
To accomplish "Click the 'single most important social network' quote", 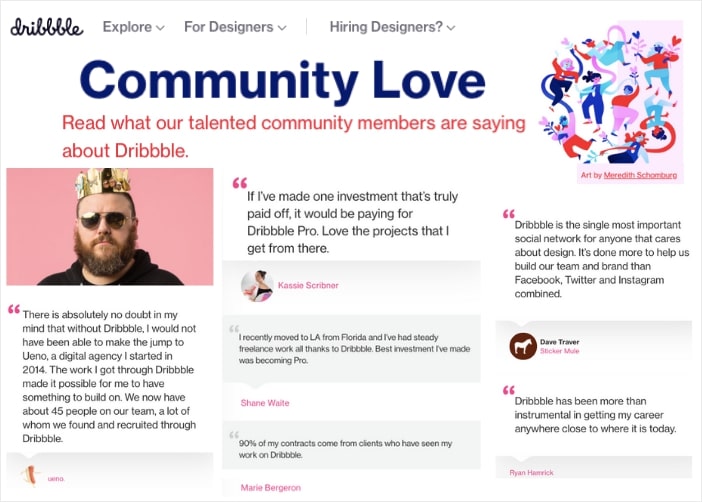I will click(x=602, y=259).
